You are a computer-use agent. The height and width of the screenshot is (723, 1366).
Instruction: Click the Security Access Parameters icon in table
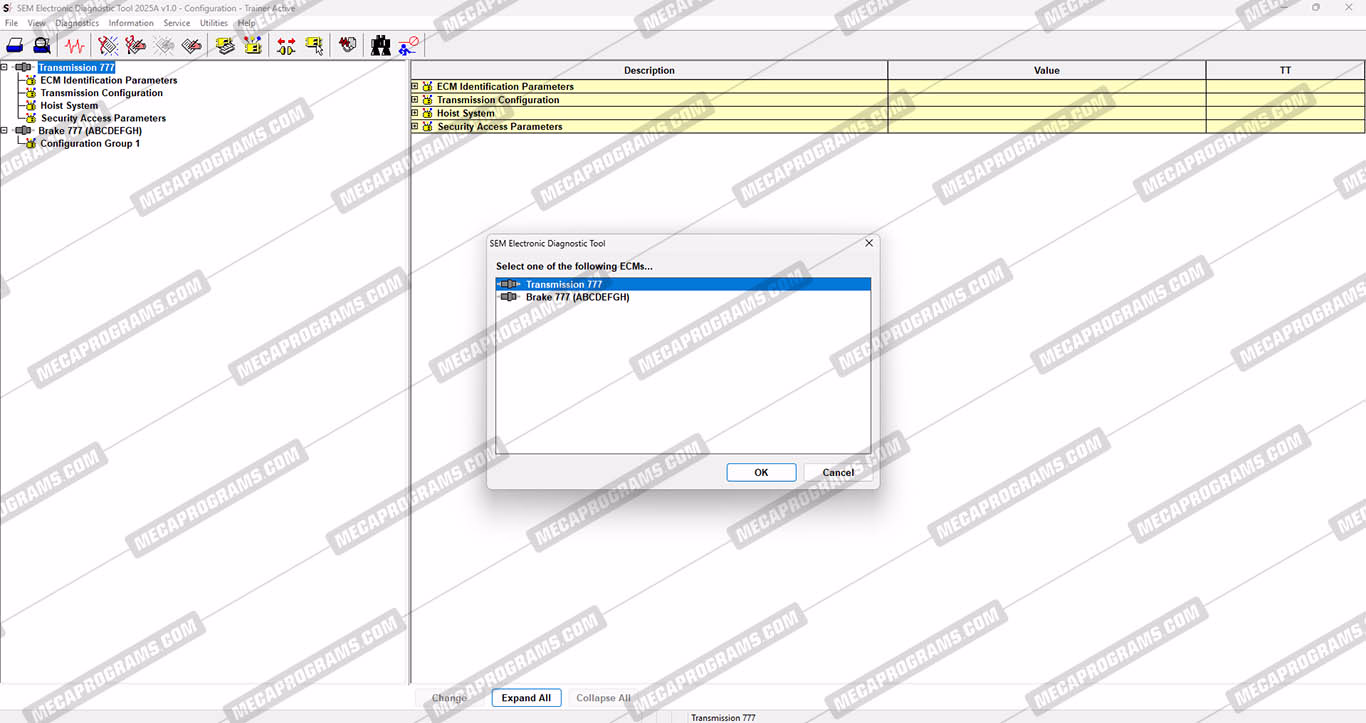coord(428,127)
